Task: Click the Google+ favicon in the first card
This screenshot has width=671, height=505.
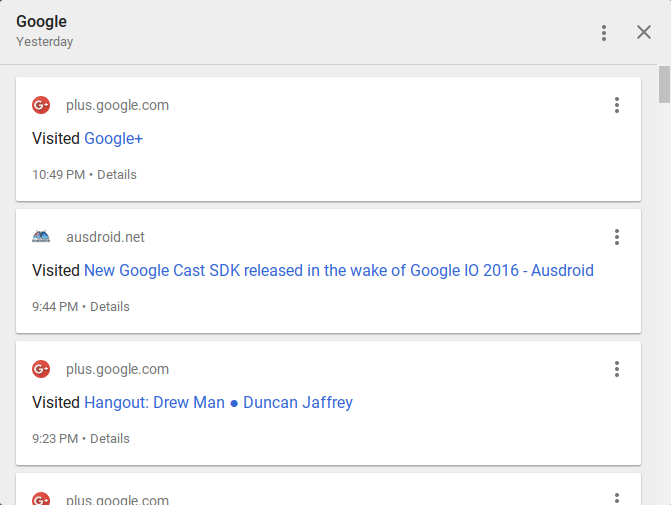Action: [x=41, y=105]
